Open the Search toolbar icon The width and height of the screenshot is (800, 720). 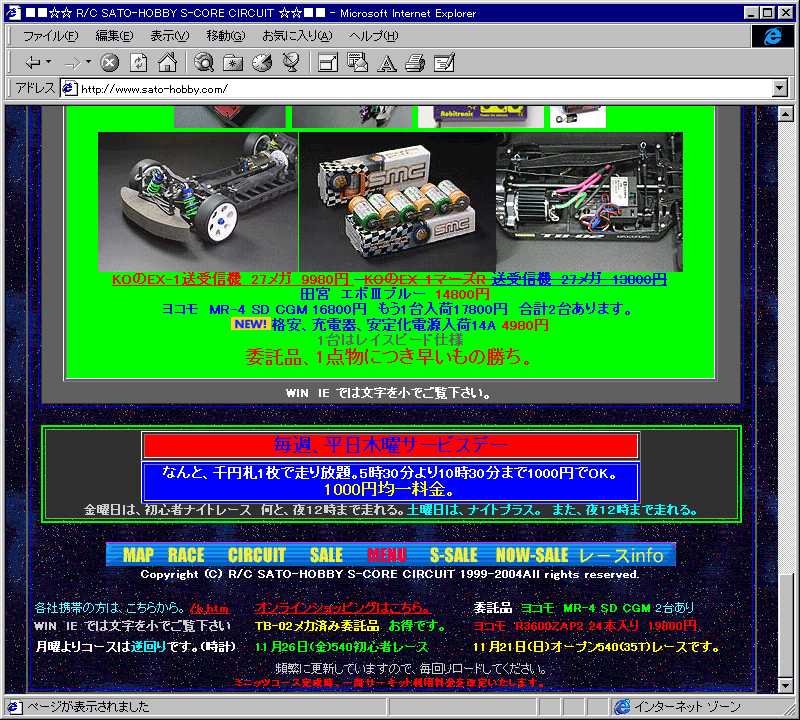point(204,62)
